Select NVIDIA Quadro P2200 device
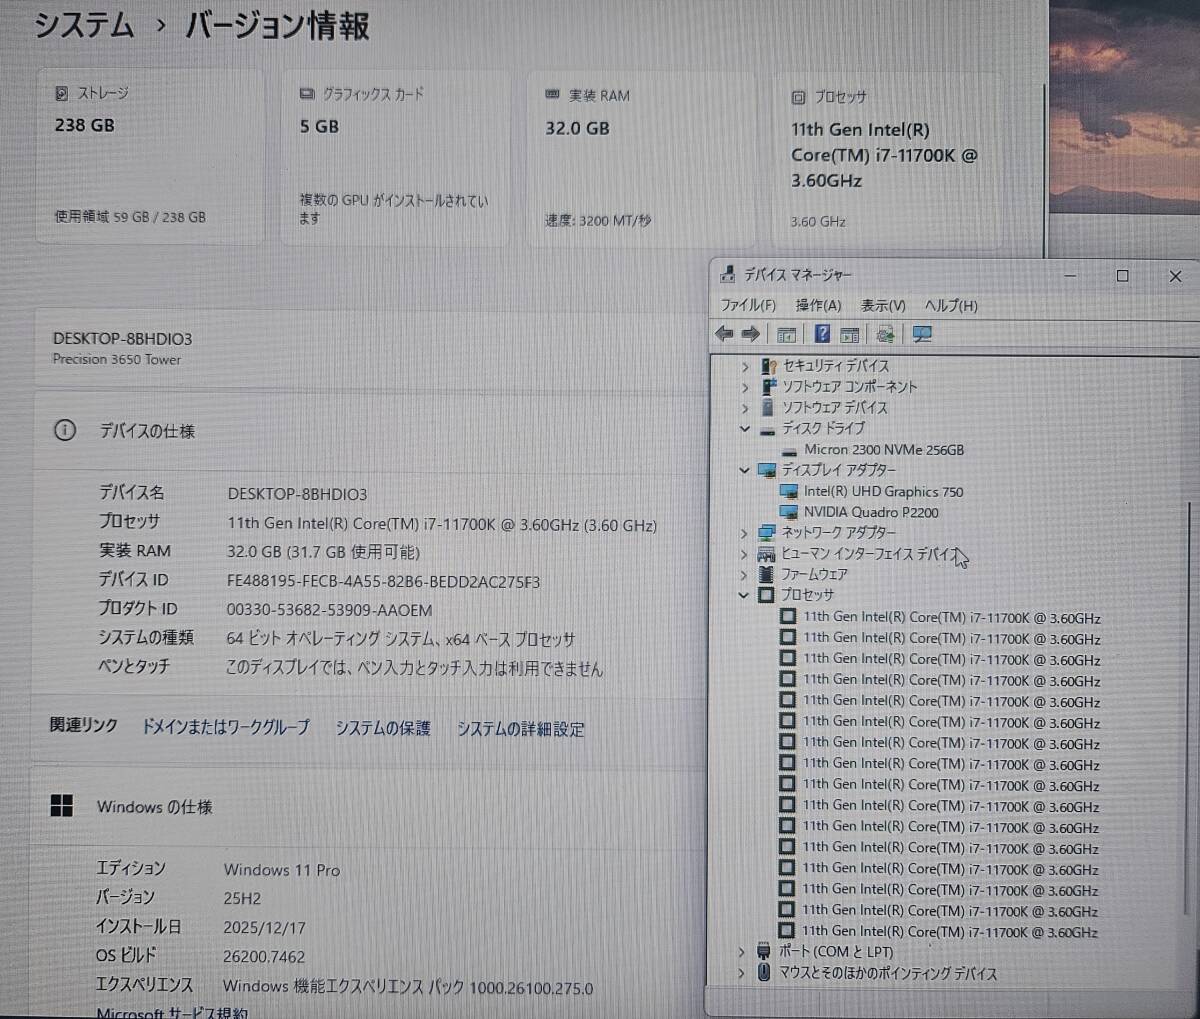Screen dimensions: 1200x1019 (x=870, y=512)
